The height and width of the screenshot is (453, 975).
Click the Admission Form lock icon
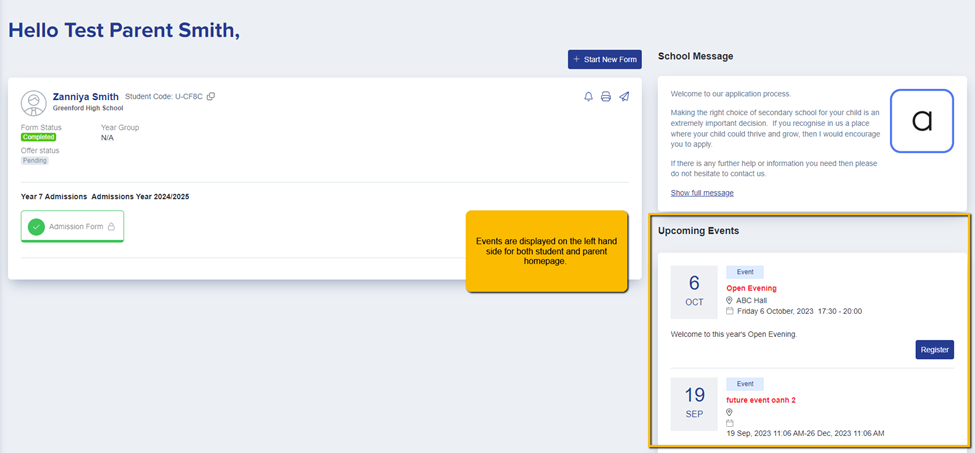pos(111,227)
